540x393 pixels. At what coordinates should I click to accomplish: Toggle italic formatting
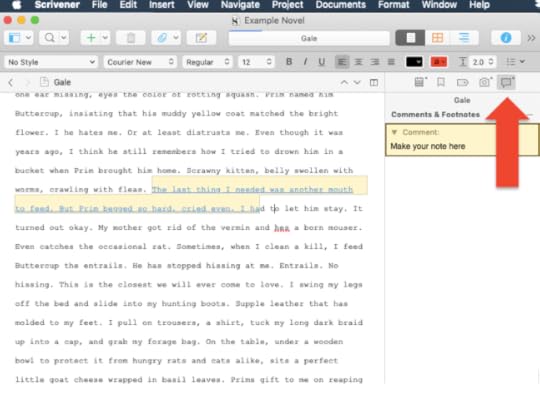[305, 62]
